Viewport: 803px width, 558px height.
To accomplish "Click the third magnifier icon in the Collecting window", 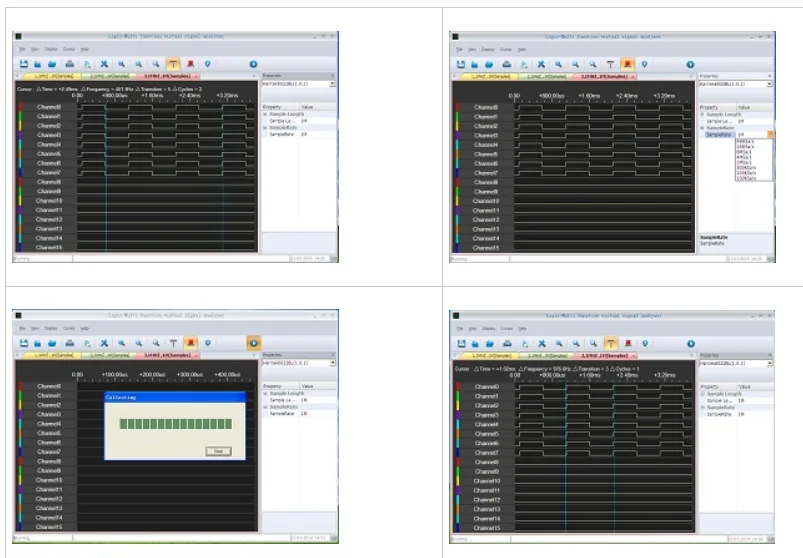I will pos(156,343).
